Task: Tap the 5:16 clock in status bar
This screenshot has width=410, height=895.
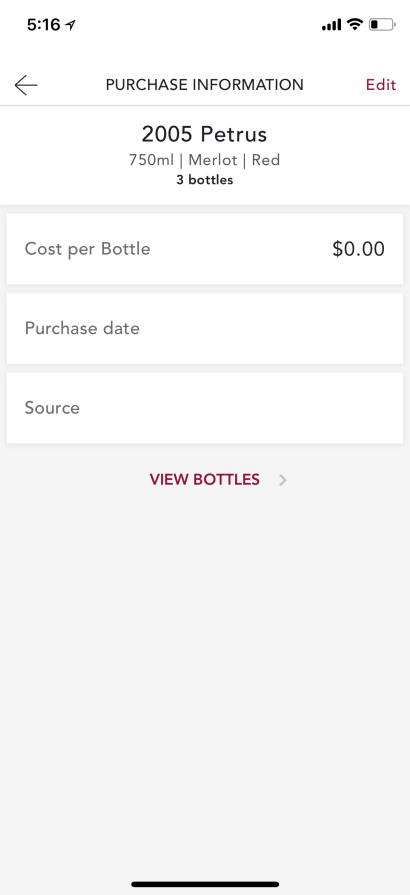Action: click(43, 25)
